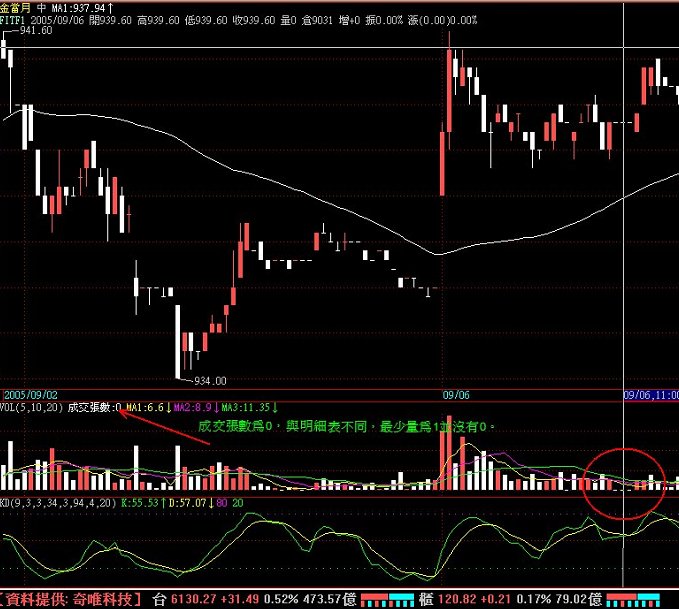This screenshot has height=609, width=679.
Task: Click the TAIEX up/down bar indicator icon
Action: tap(387, 600)
